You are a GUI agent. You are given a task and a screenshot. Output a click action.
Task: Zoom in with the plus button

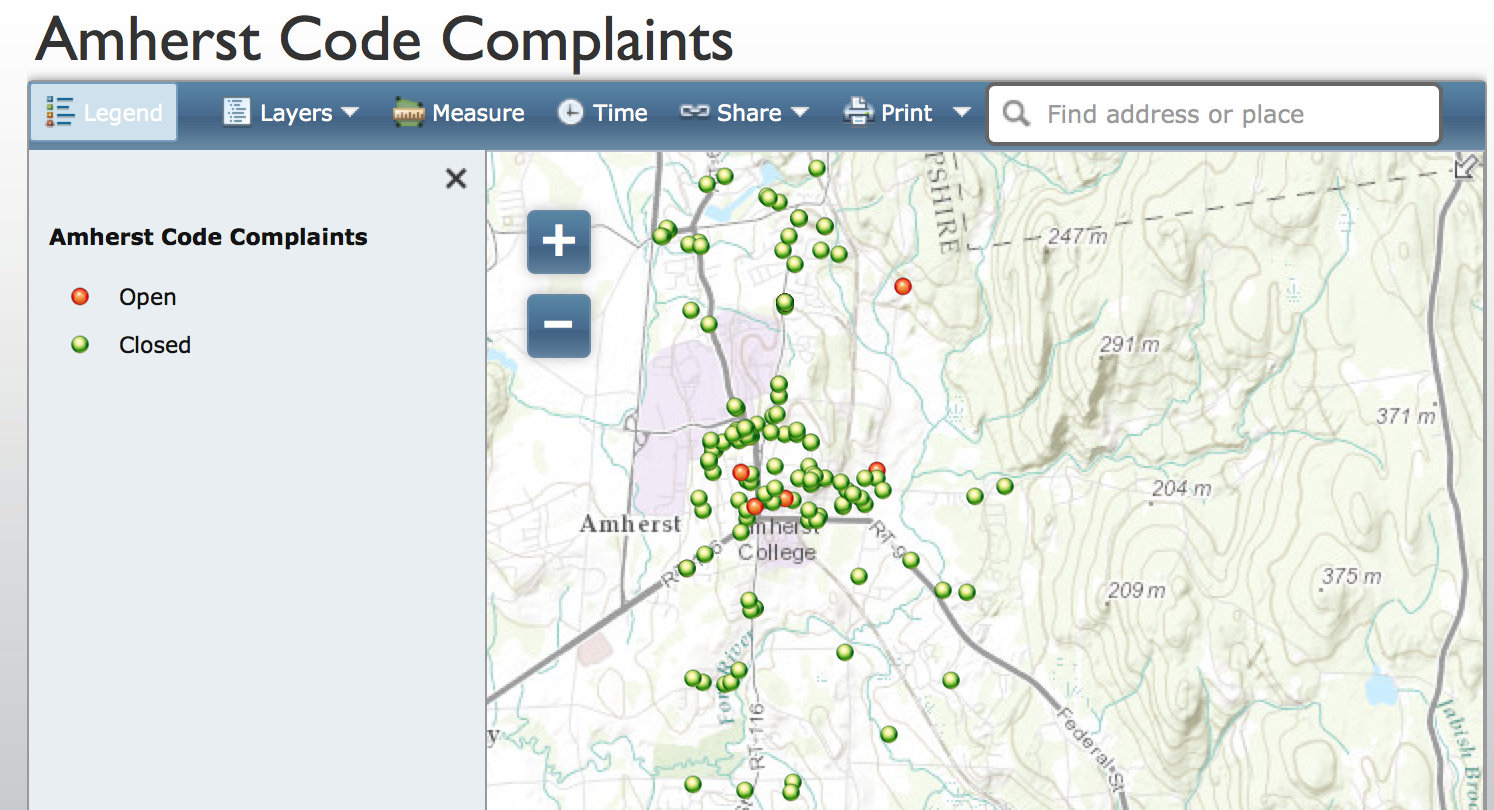558,241
